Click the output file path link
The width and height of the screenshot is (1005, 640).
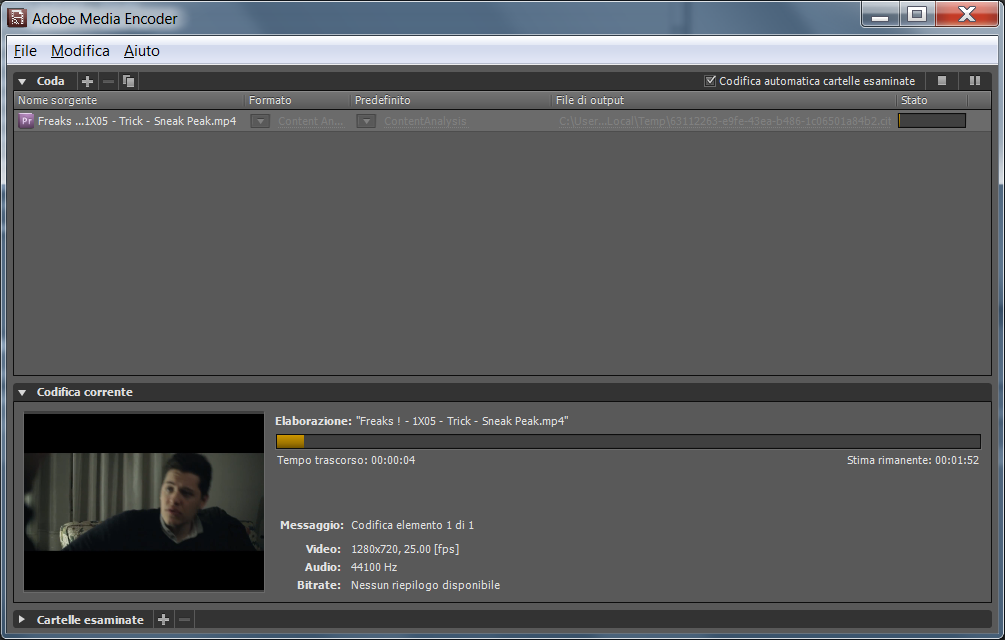click(725, 121)
